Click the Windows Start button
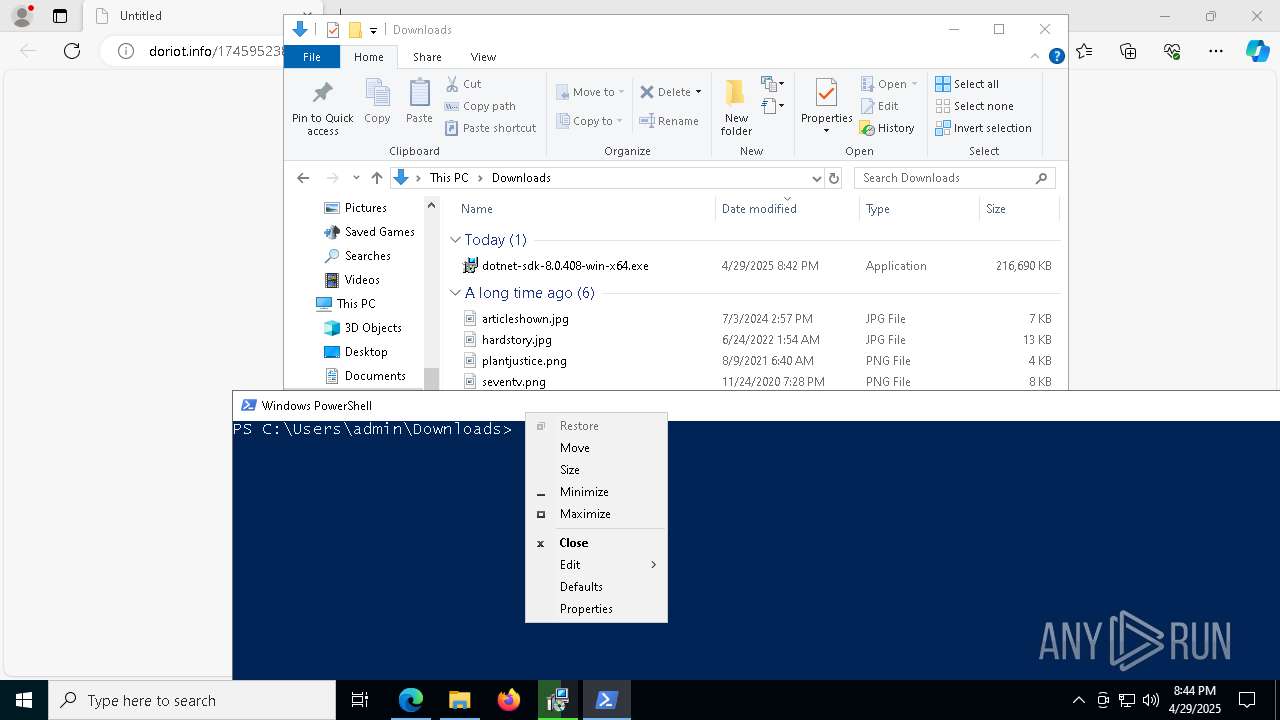 pyautogui.click(x=24, y=700)
